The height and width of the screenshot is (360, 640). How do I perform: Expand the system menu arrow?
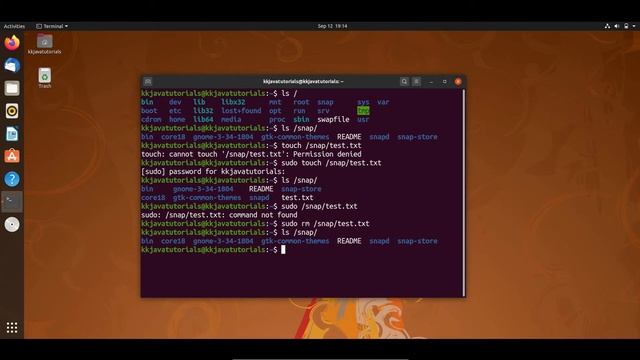click(x=634, y=26)
